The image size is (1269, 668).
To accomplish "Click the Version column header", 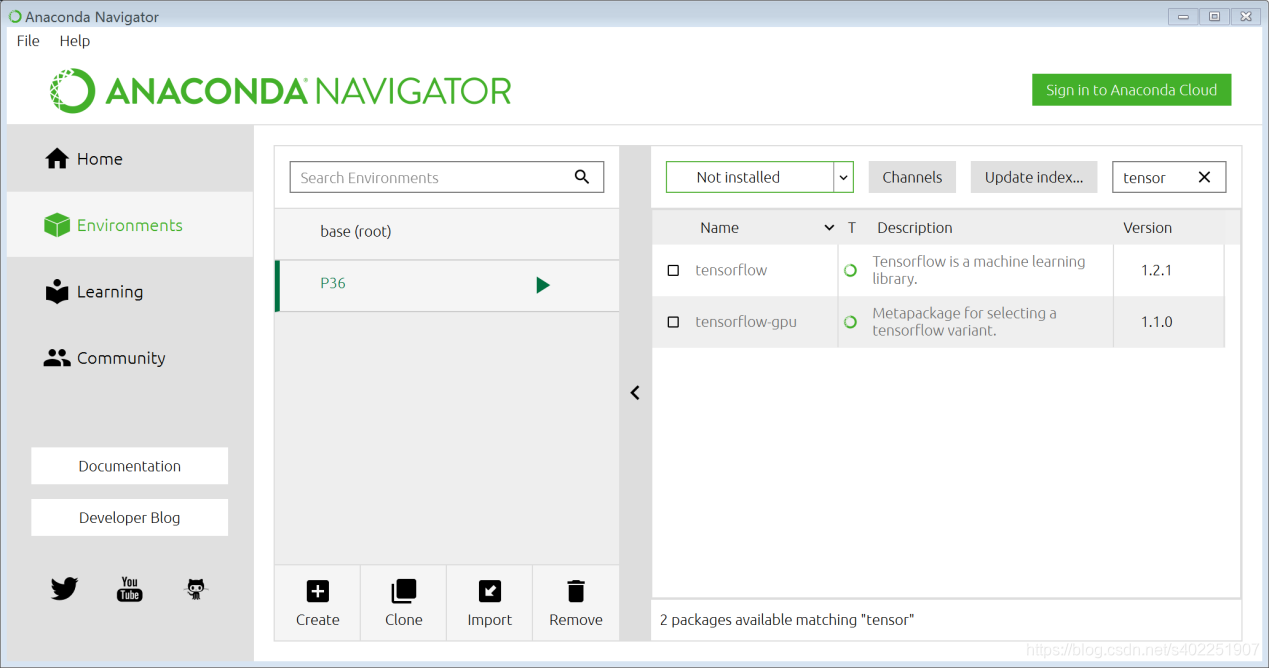I will [x=1147, y=228].
